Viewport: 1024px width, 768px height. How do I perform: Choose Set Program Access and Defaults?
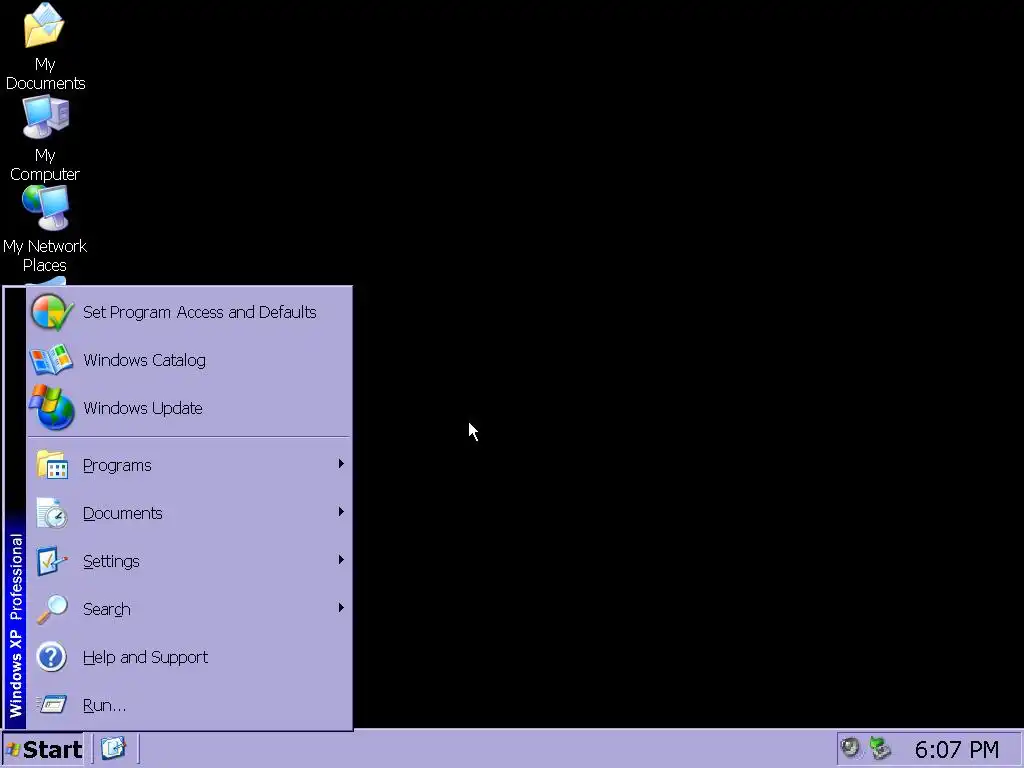(x=189, y=312)
